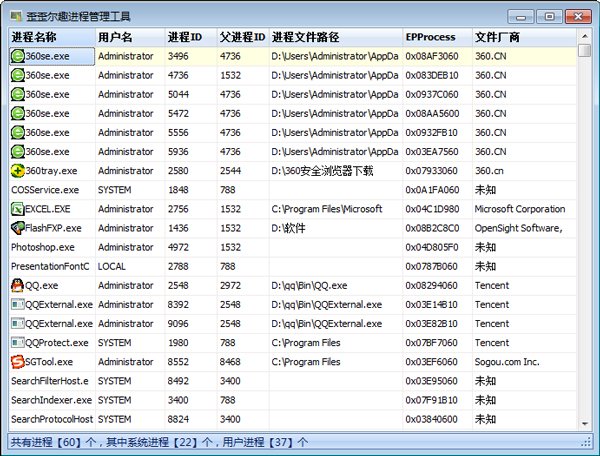This screenshot has width=600, height=456.
Task: Click EPProcess value 0x08AF3060
Action: (x=432, y=56)
